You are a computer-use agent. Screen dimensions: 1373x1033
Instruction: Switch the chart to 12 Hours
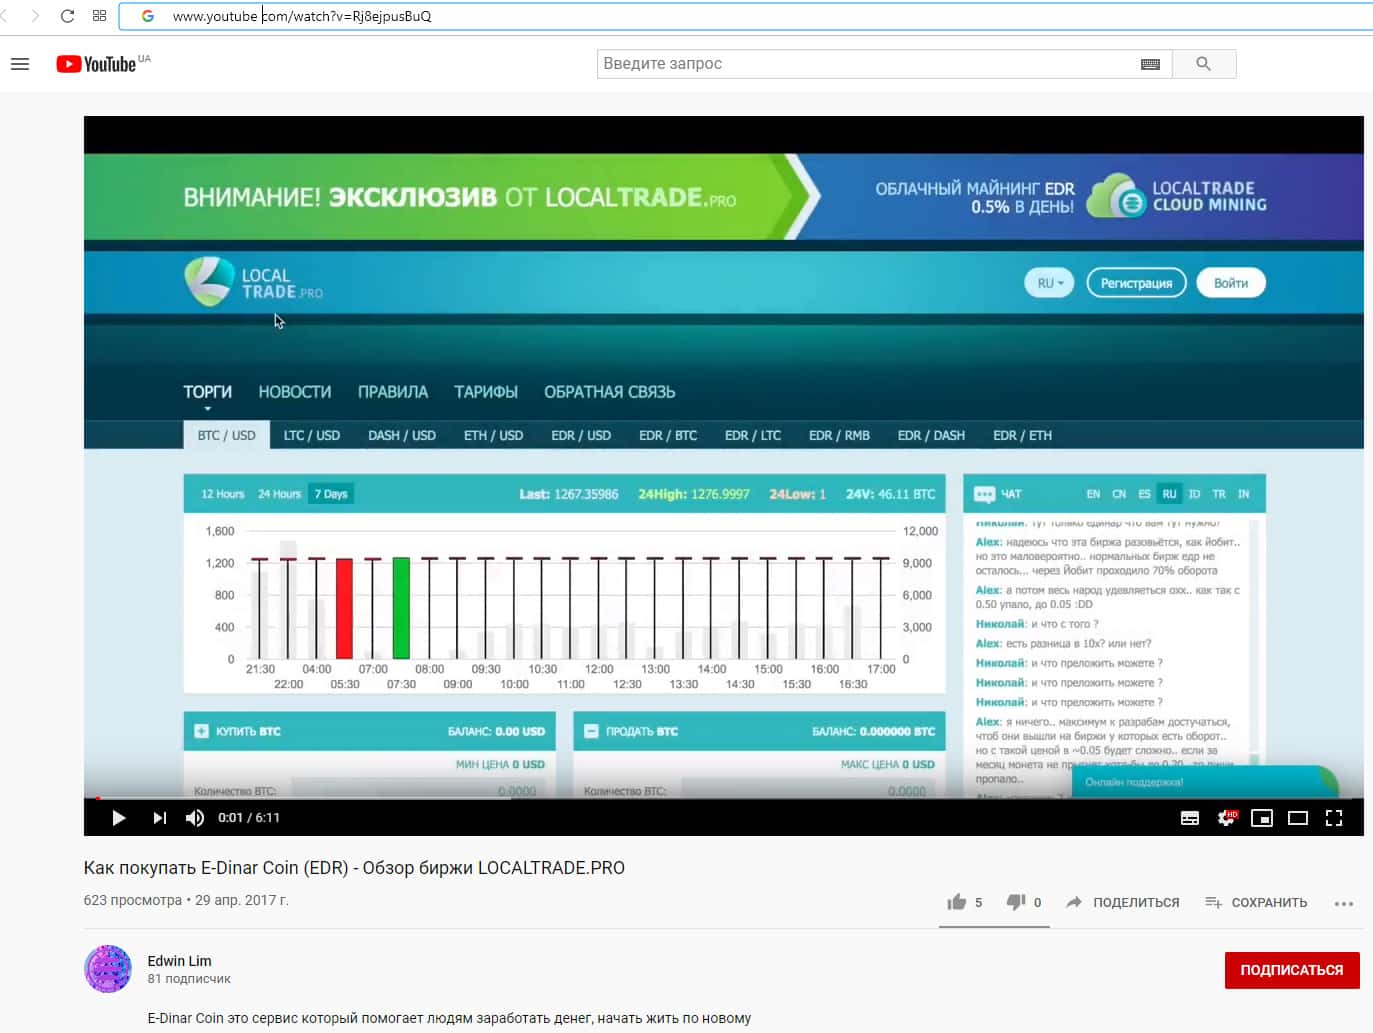coord(223,494)
